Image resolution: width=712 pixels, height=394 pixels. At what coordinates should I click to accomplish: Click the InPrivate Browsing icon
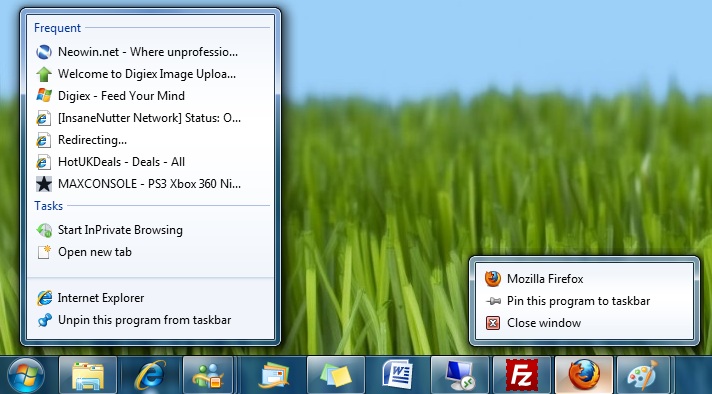[x=44, y=230]
